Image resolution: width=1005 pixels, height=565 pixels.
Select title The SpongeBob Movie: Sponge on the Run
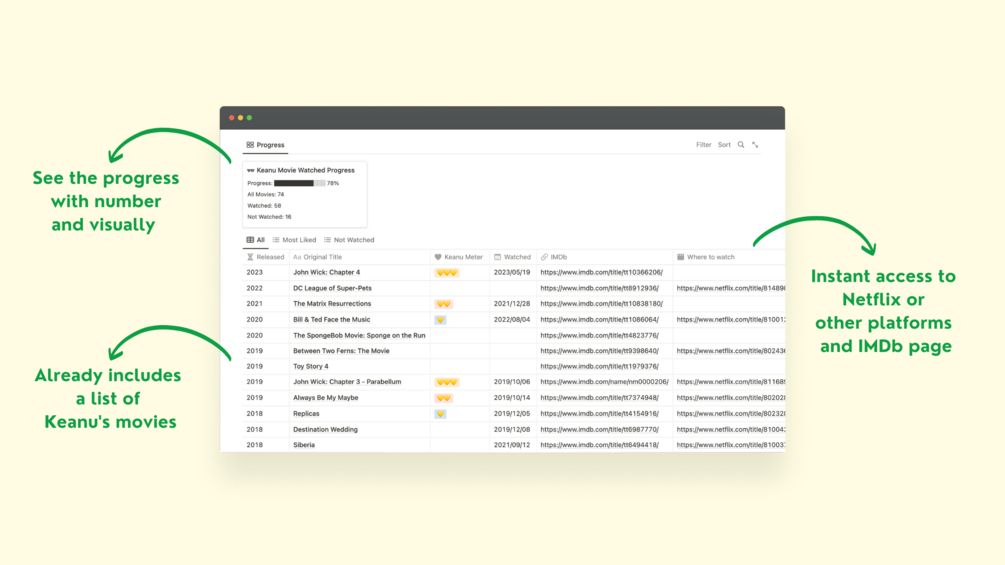(x=359, y=335)
